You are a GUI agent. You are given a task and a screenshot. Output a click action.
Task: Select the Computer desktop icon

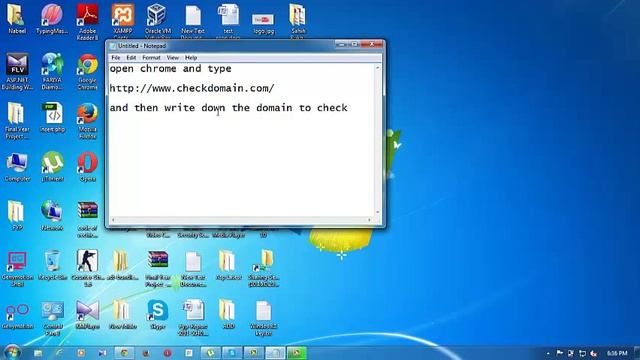[17, 167]
